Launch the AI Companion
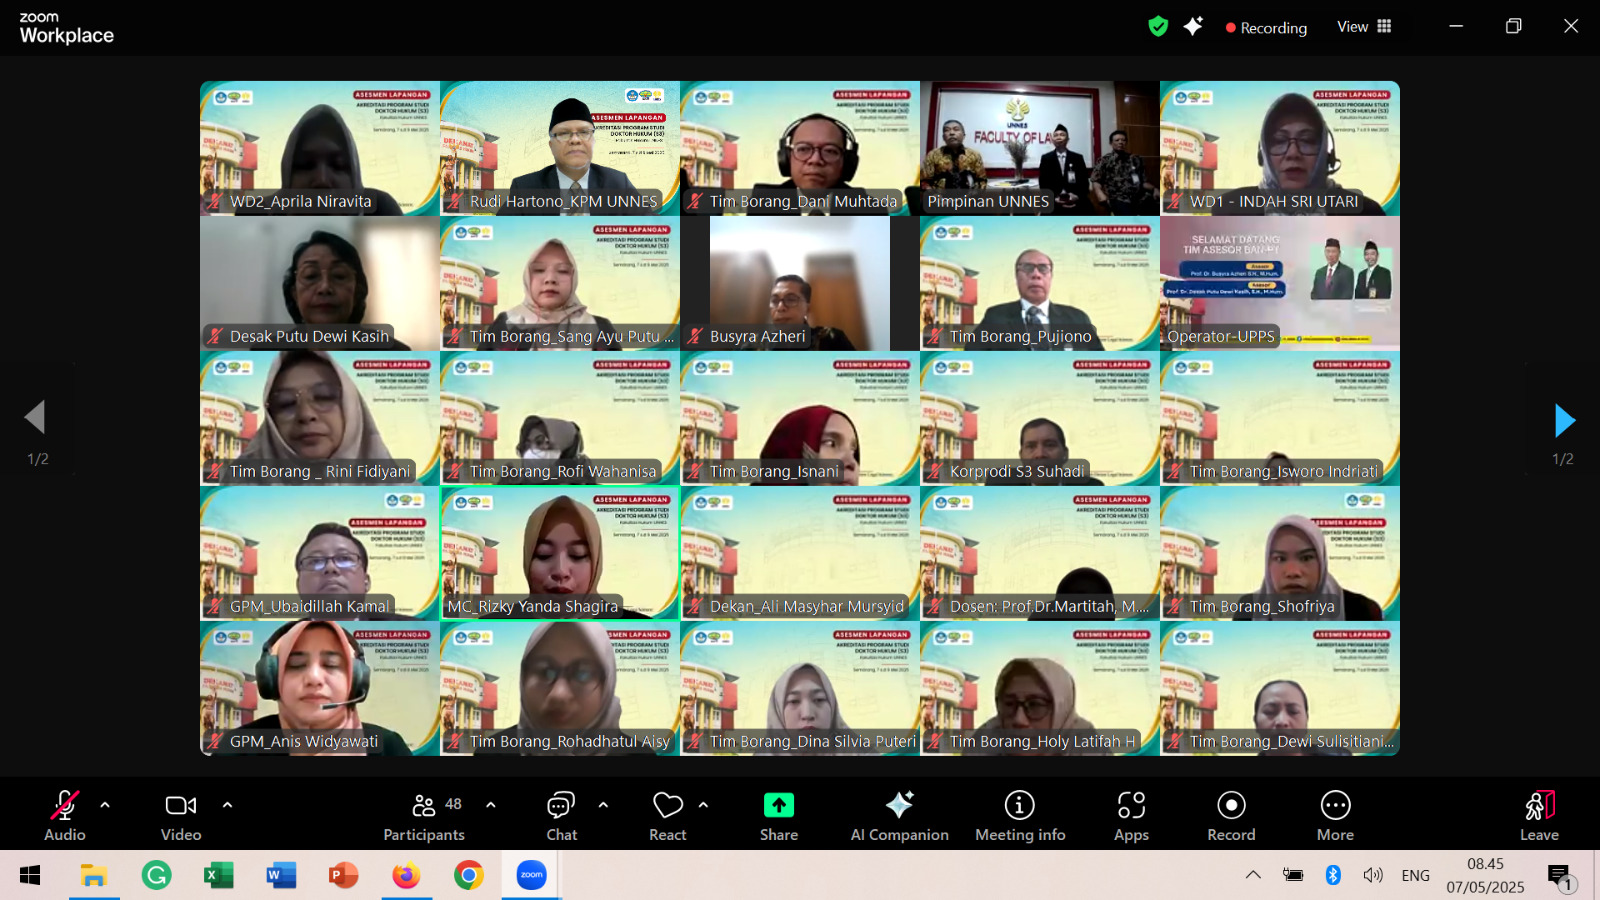The width and height of the screenshot is (1600, 900). [x=899, y=815]
